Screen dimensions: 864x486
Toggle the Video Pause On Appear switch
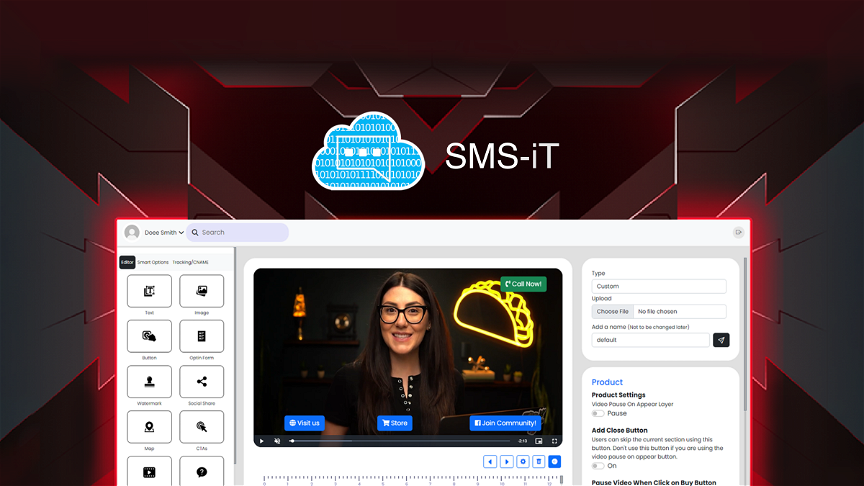tap(598, 413)
